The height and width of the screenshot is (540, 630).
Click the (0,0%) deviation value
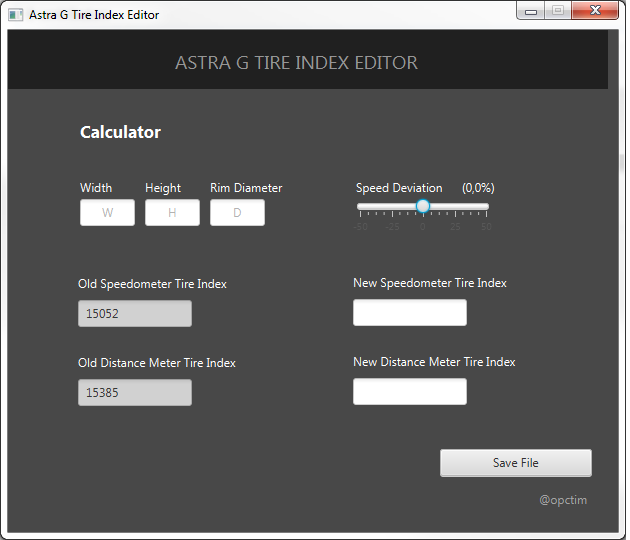478,188
